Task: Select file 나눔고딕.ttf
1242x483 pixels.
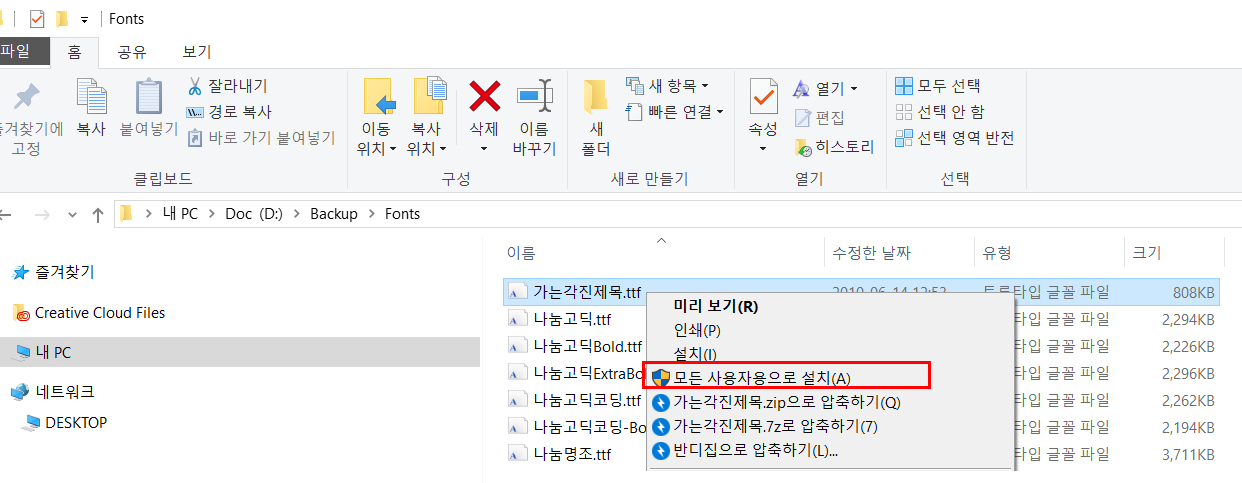Action: point(572,320)
